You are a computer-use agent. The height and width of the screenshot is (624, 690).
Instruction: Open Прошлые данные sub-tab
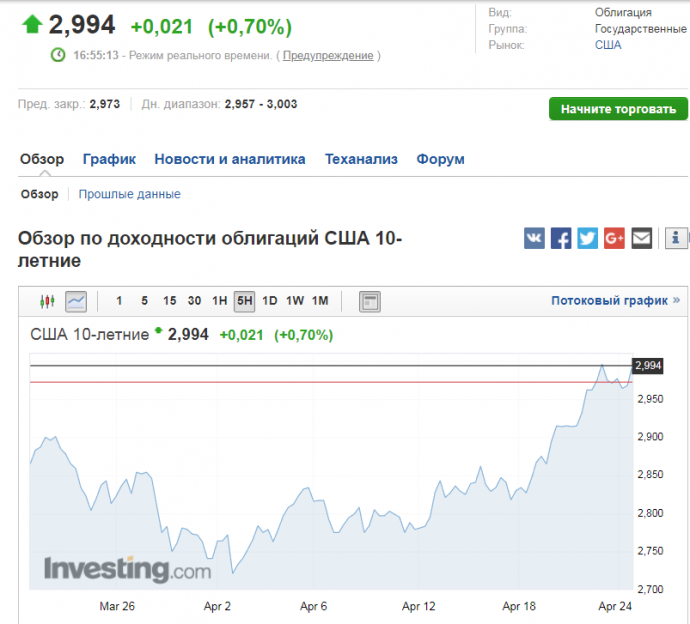(x=129, y=194)
